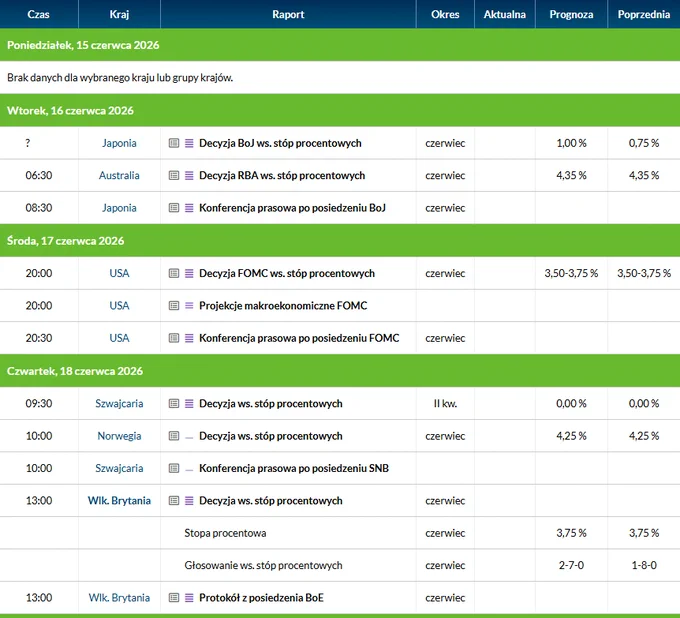Open Wlk. Brytania link for rate decision
Image resolution: width=680 pixels, height=618 pixels.
click(x=119, y=500)
